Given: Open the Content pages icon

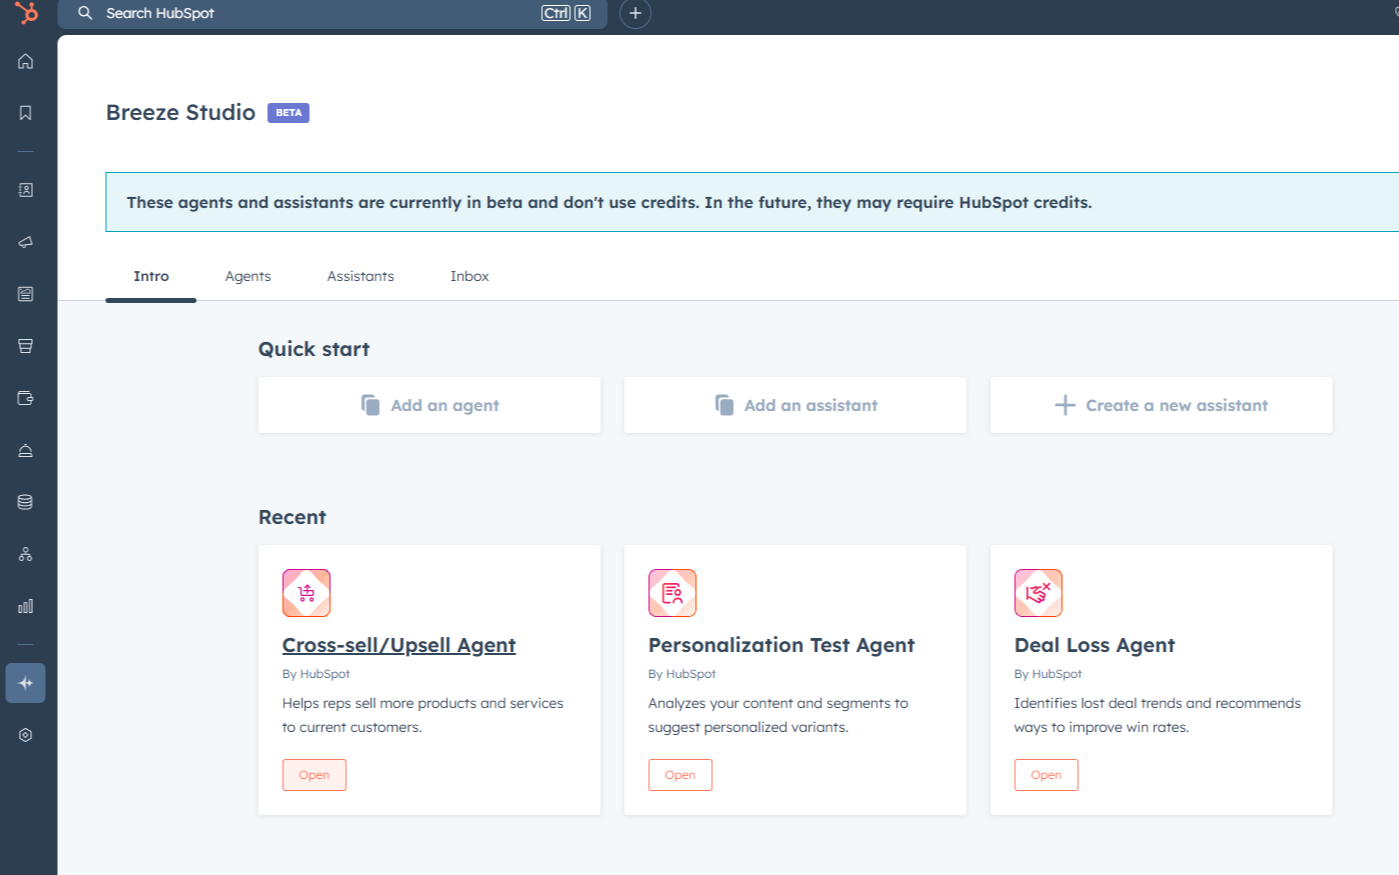Looking at the screenshot, I should [x=26, y=293].
